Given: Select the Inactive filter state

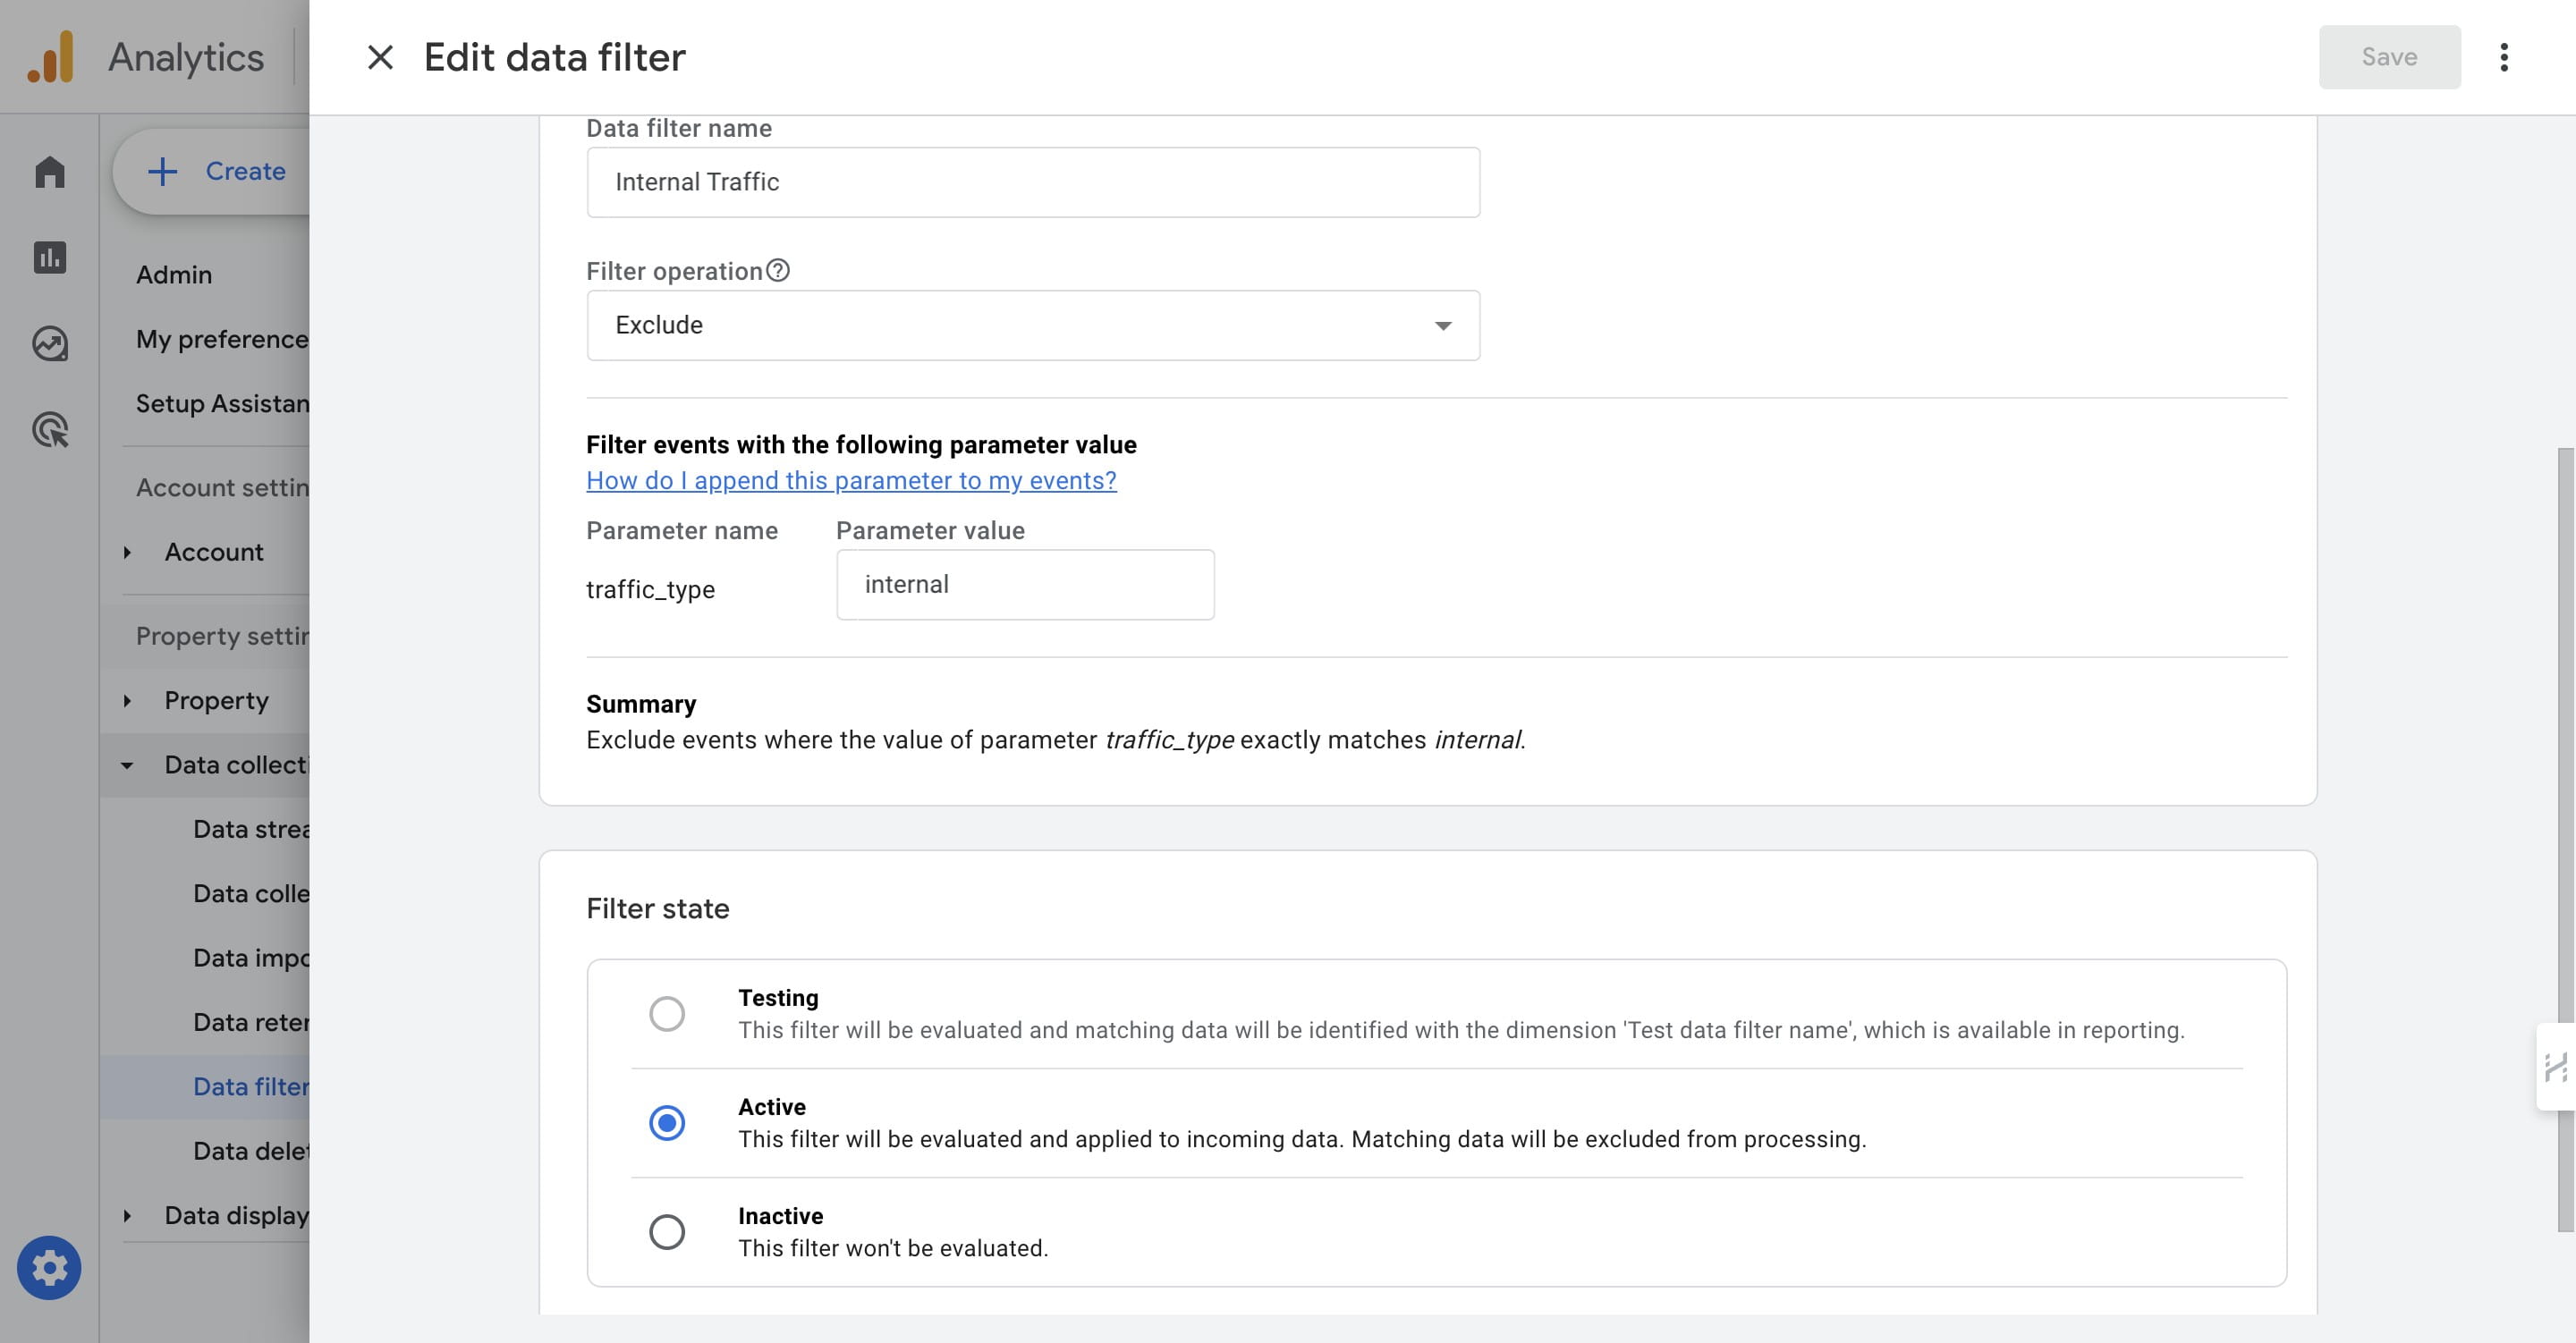Looking at the screenshot, I should coord(667,1232).
